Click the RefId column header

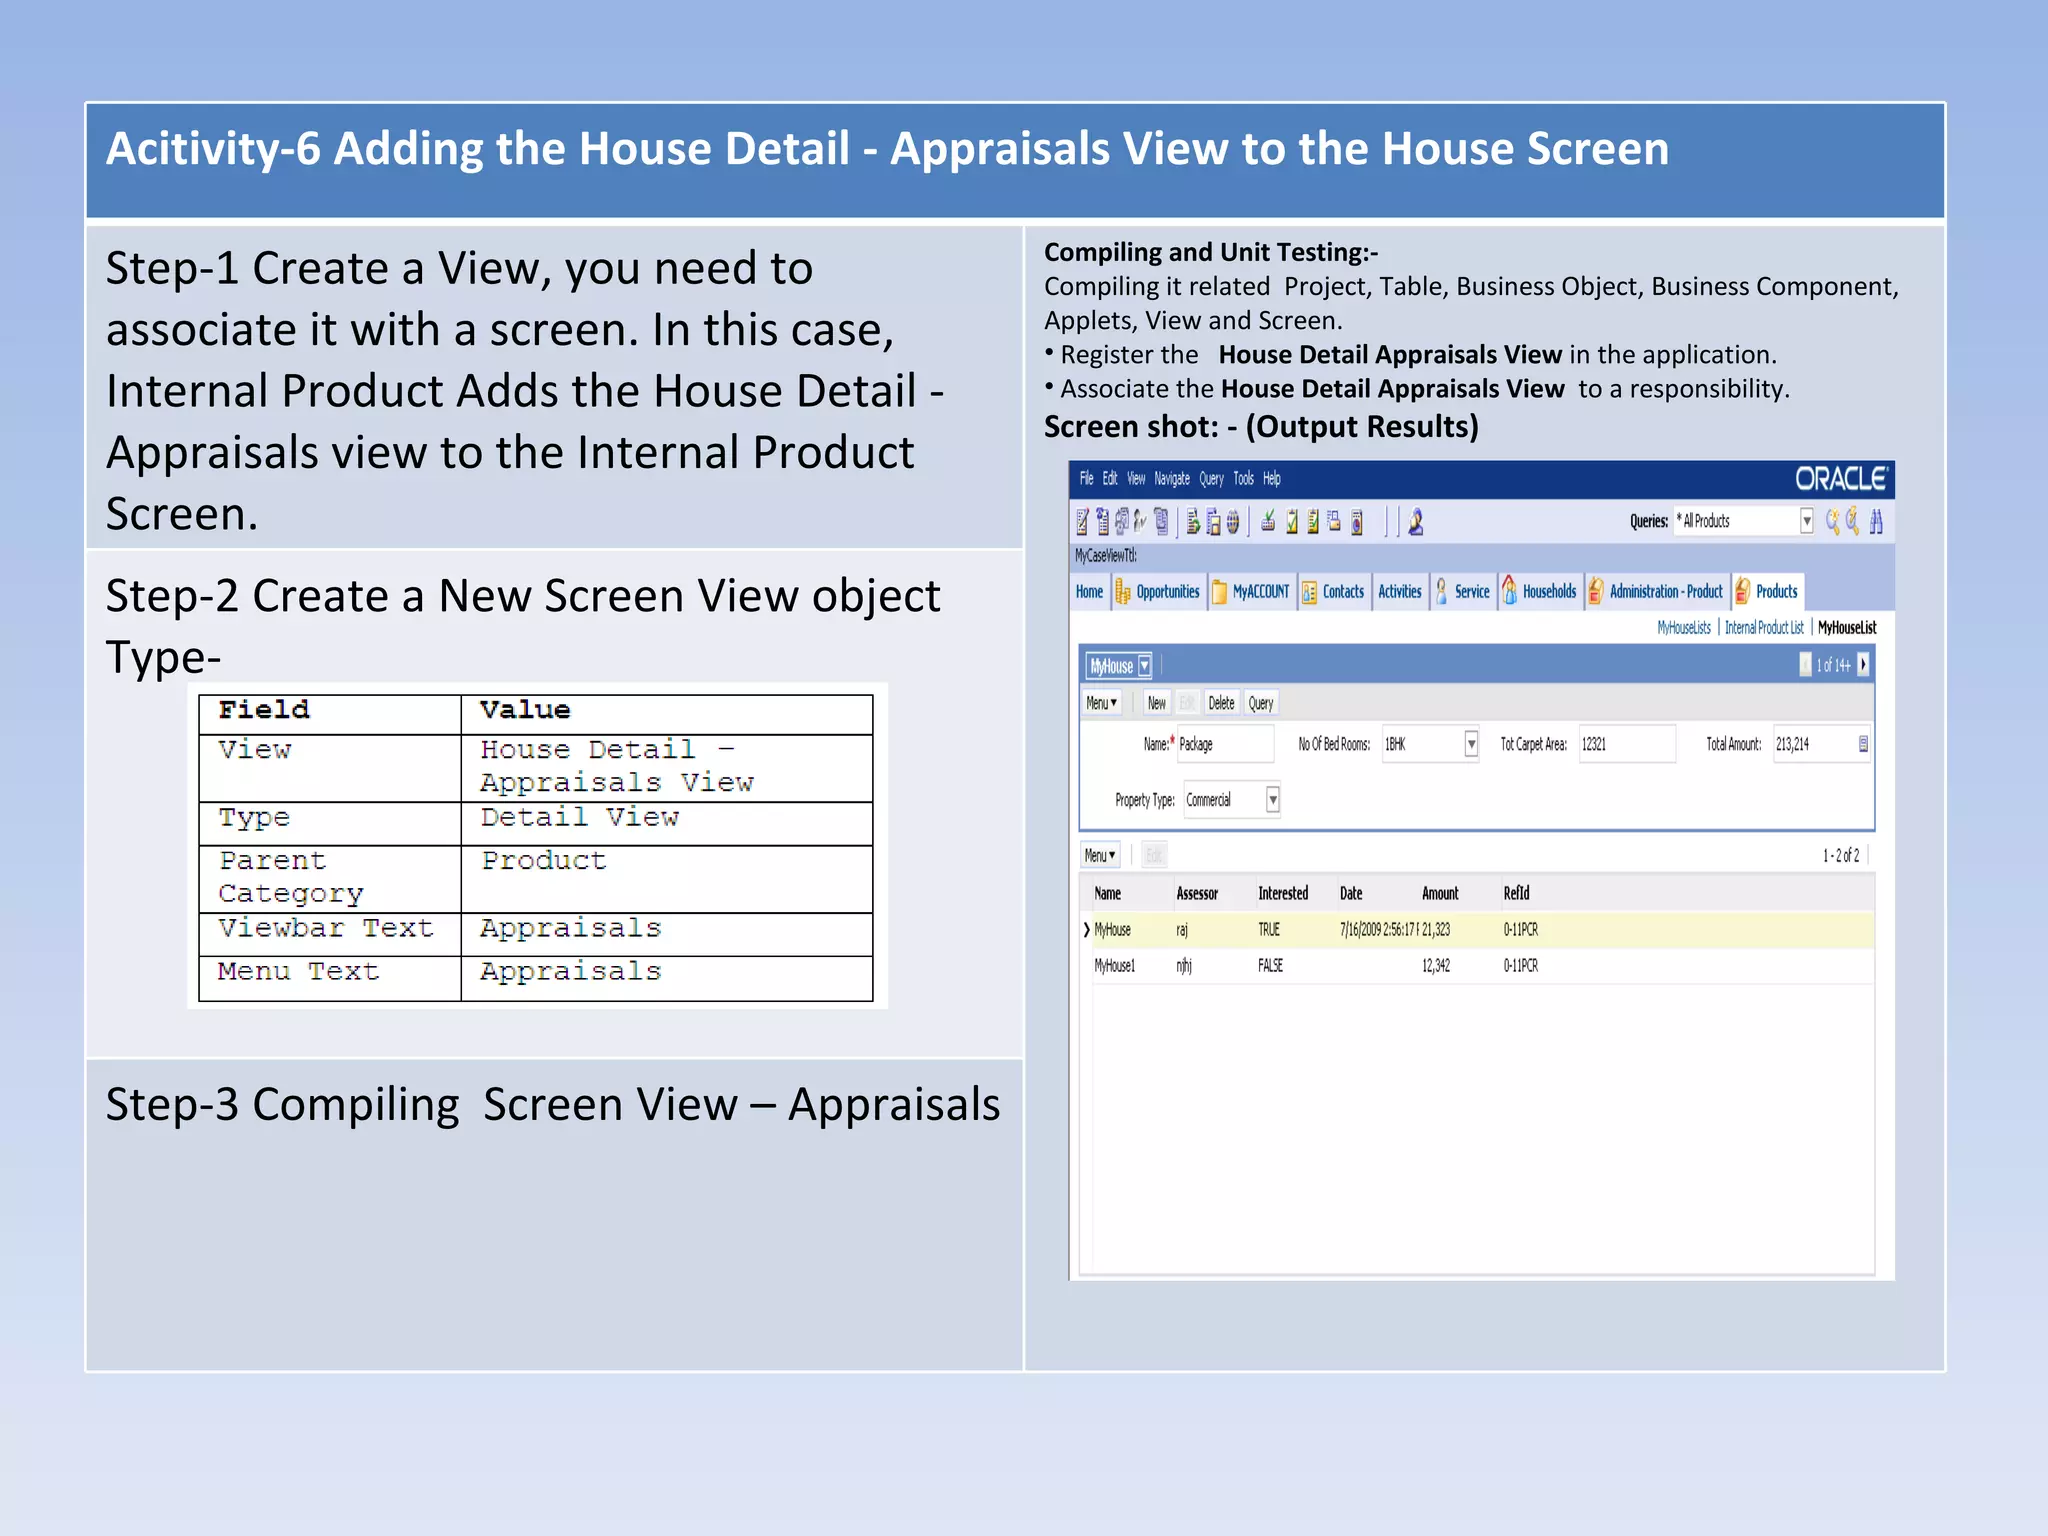(1516, 894)
